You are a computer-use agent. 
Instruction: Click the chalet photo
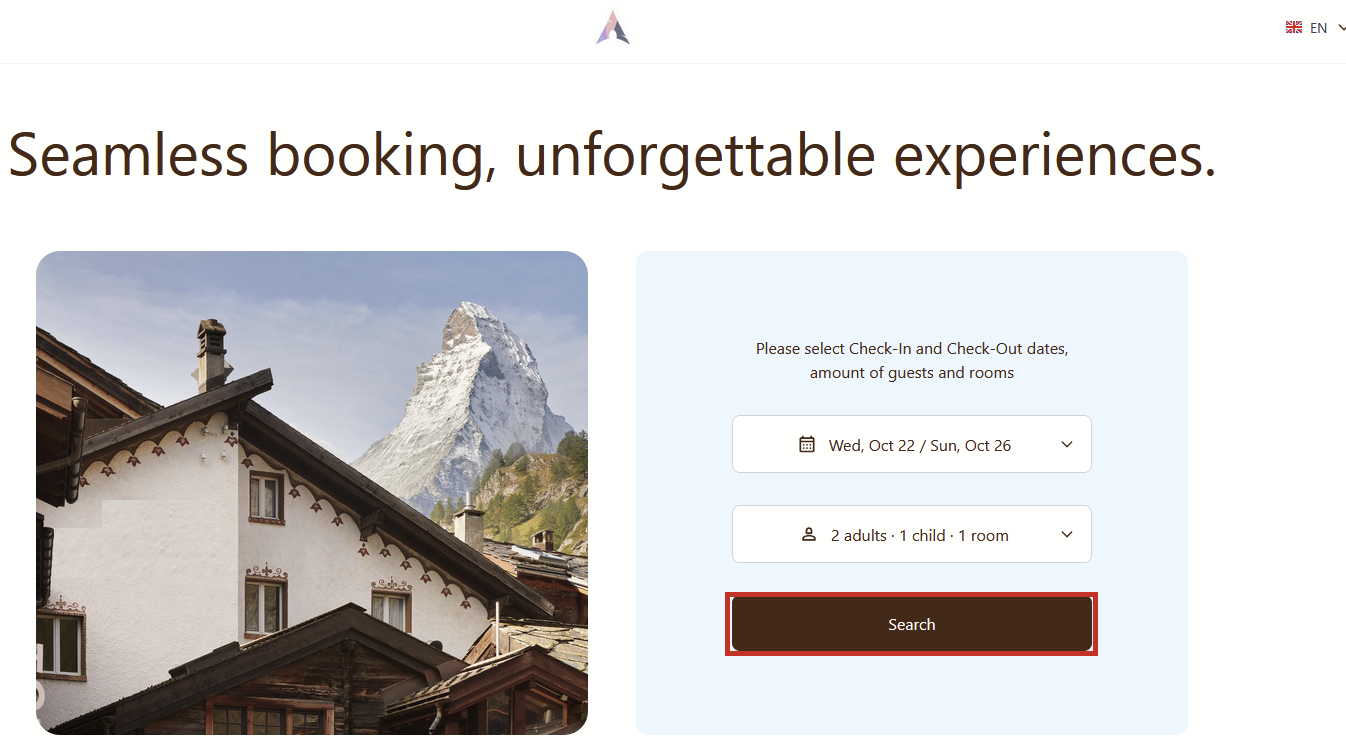tap(311, 492)
